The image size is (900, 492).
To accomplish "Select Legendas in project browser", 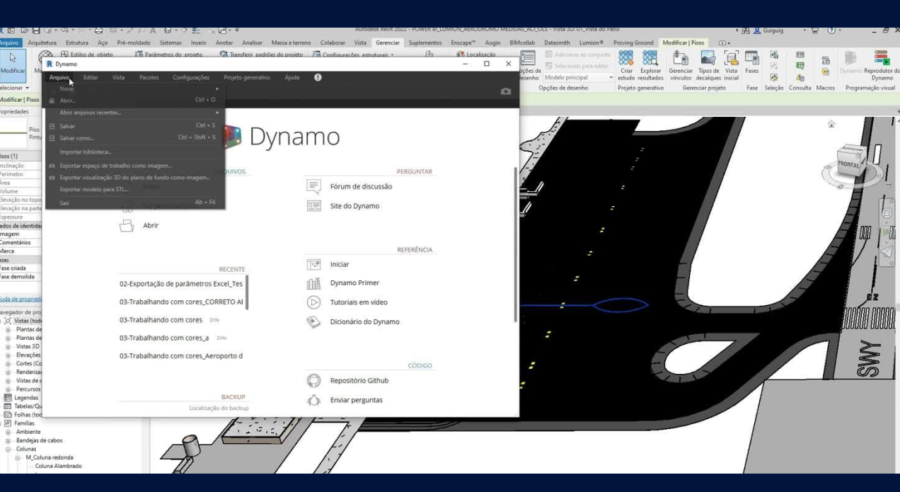I will (26, 398).
